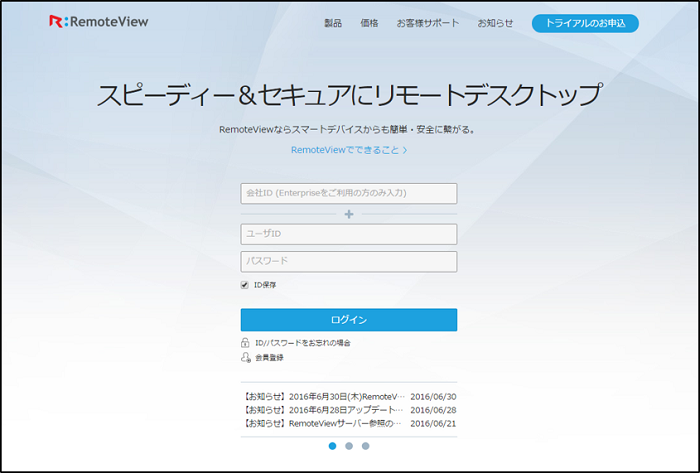
Task: Open the 会員登録 link
Action: tap(269, 357)
